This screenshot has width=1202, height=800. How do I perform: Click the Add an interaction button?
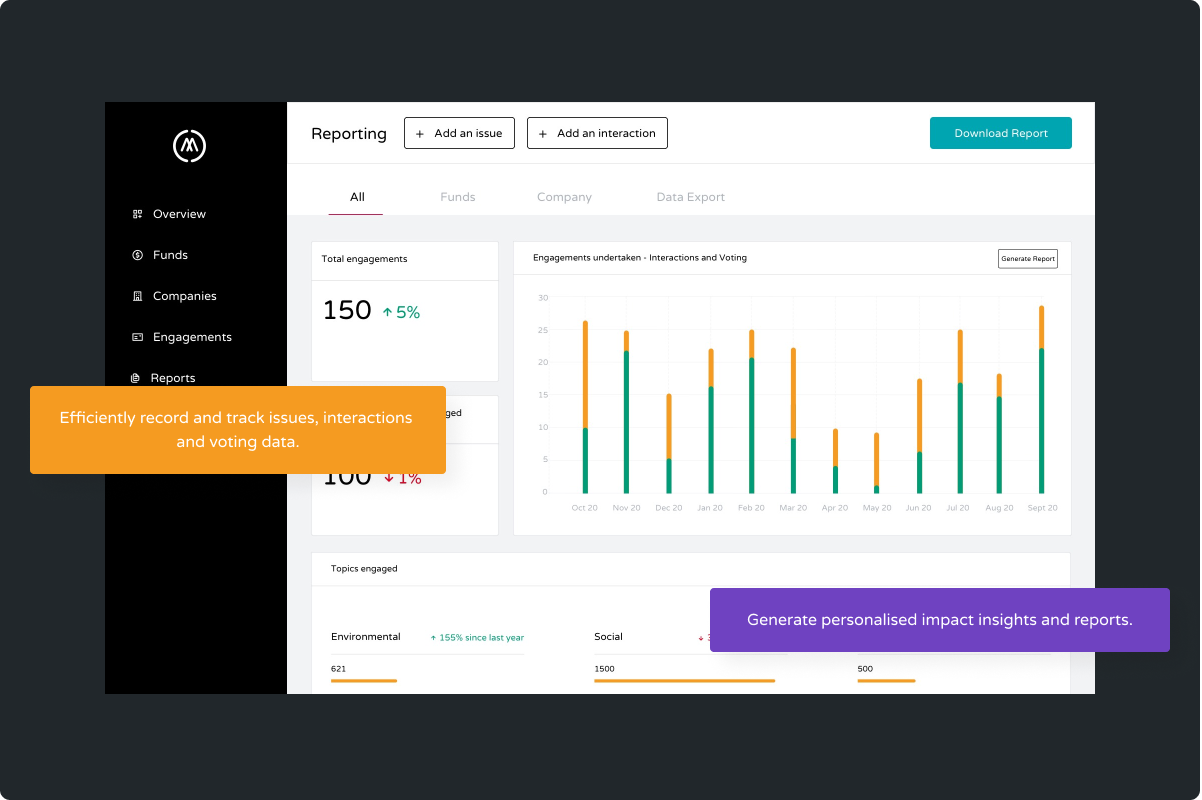tap(597, 133)
